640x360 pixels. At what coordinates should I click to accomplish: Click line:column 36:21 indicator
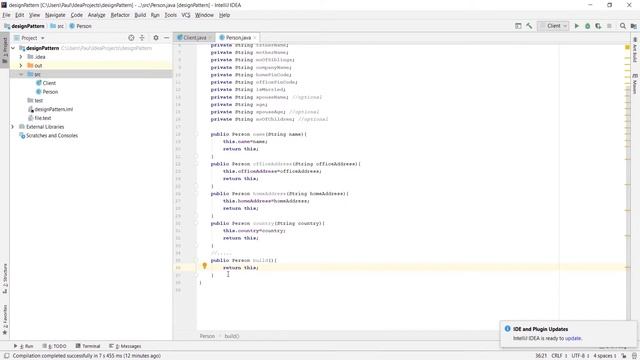pyautogui.click(x=541, y=356)
